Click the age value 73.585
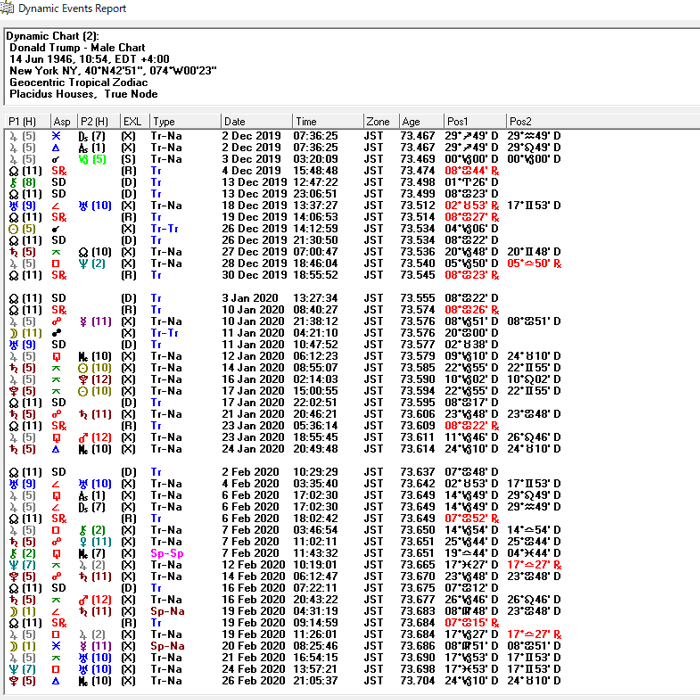The height and width of the screenshot is (700, 700). (x=418, y=368)
